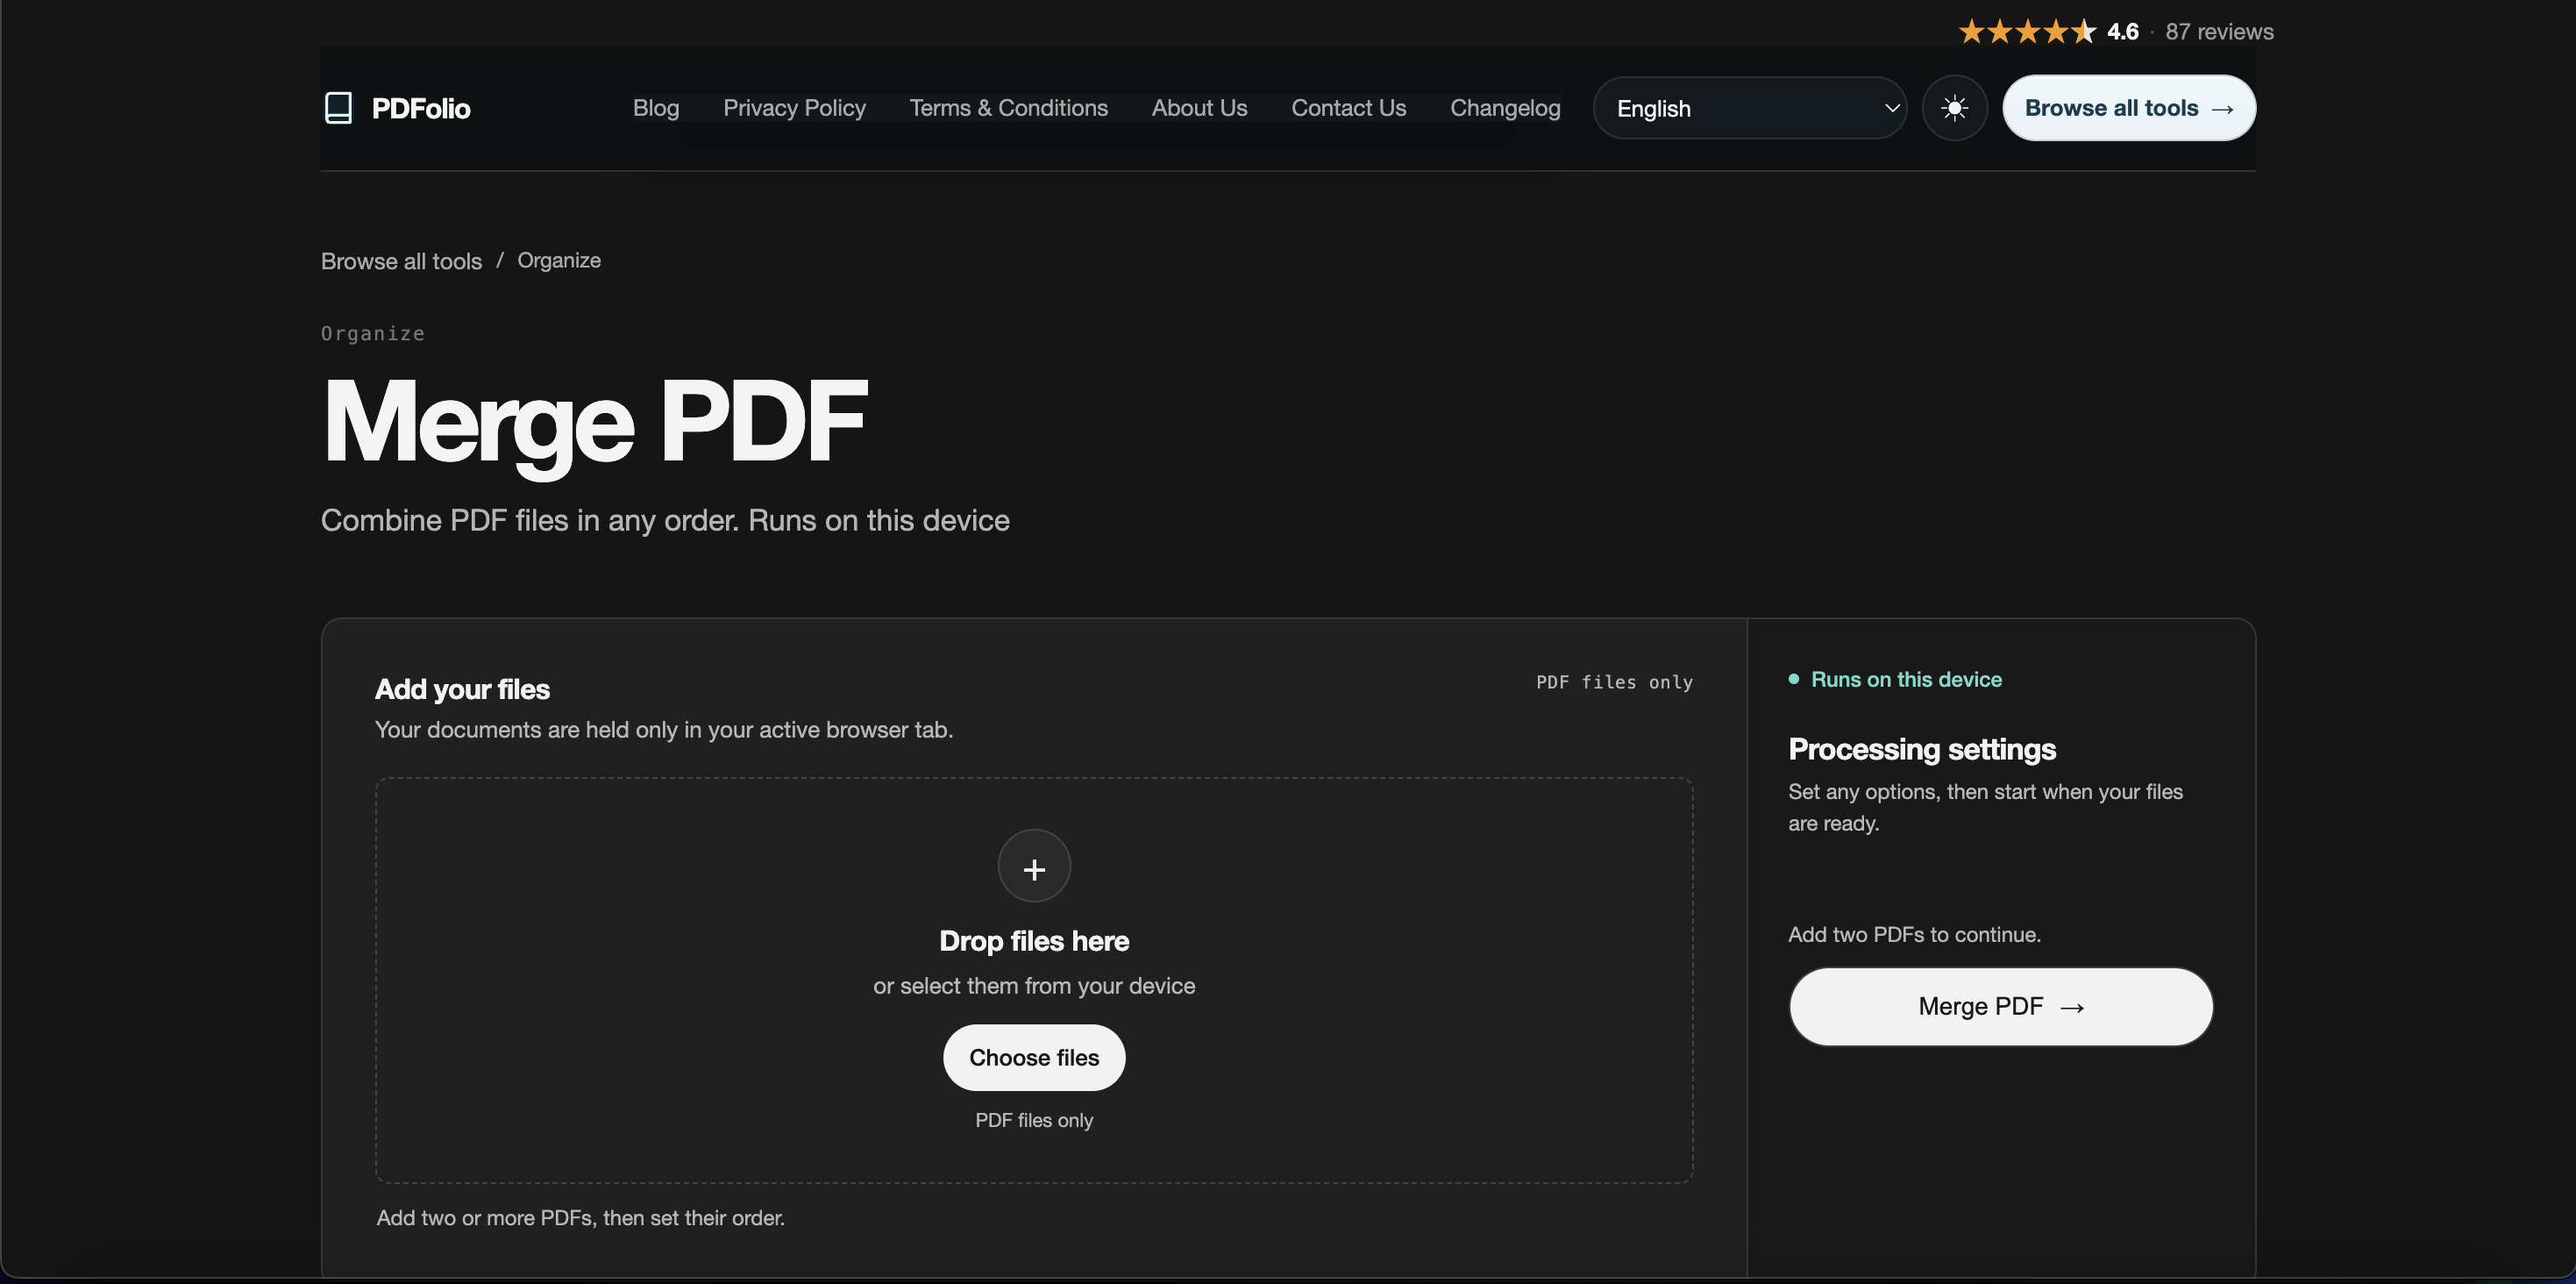Click 'or select them from your device' text

tap(1034, 986)
